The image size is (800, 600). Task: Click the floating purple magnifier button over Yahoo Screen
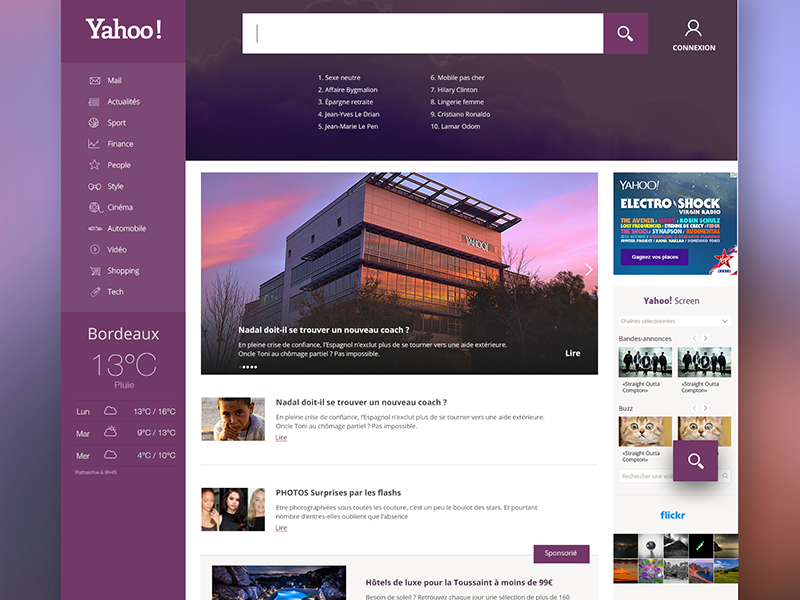click(x=695, y=461)
